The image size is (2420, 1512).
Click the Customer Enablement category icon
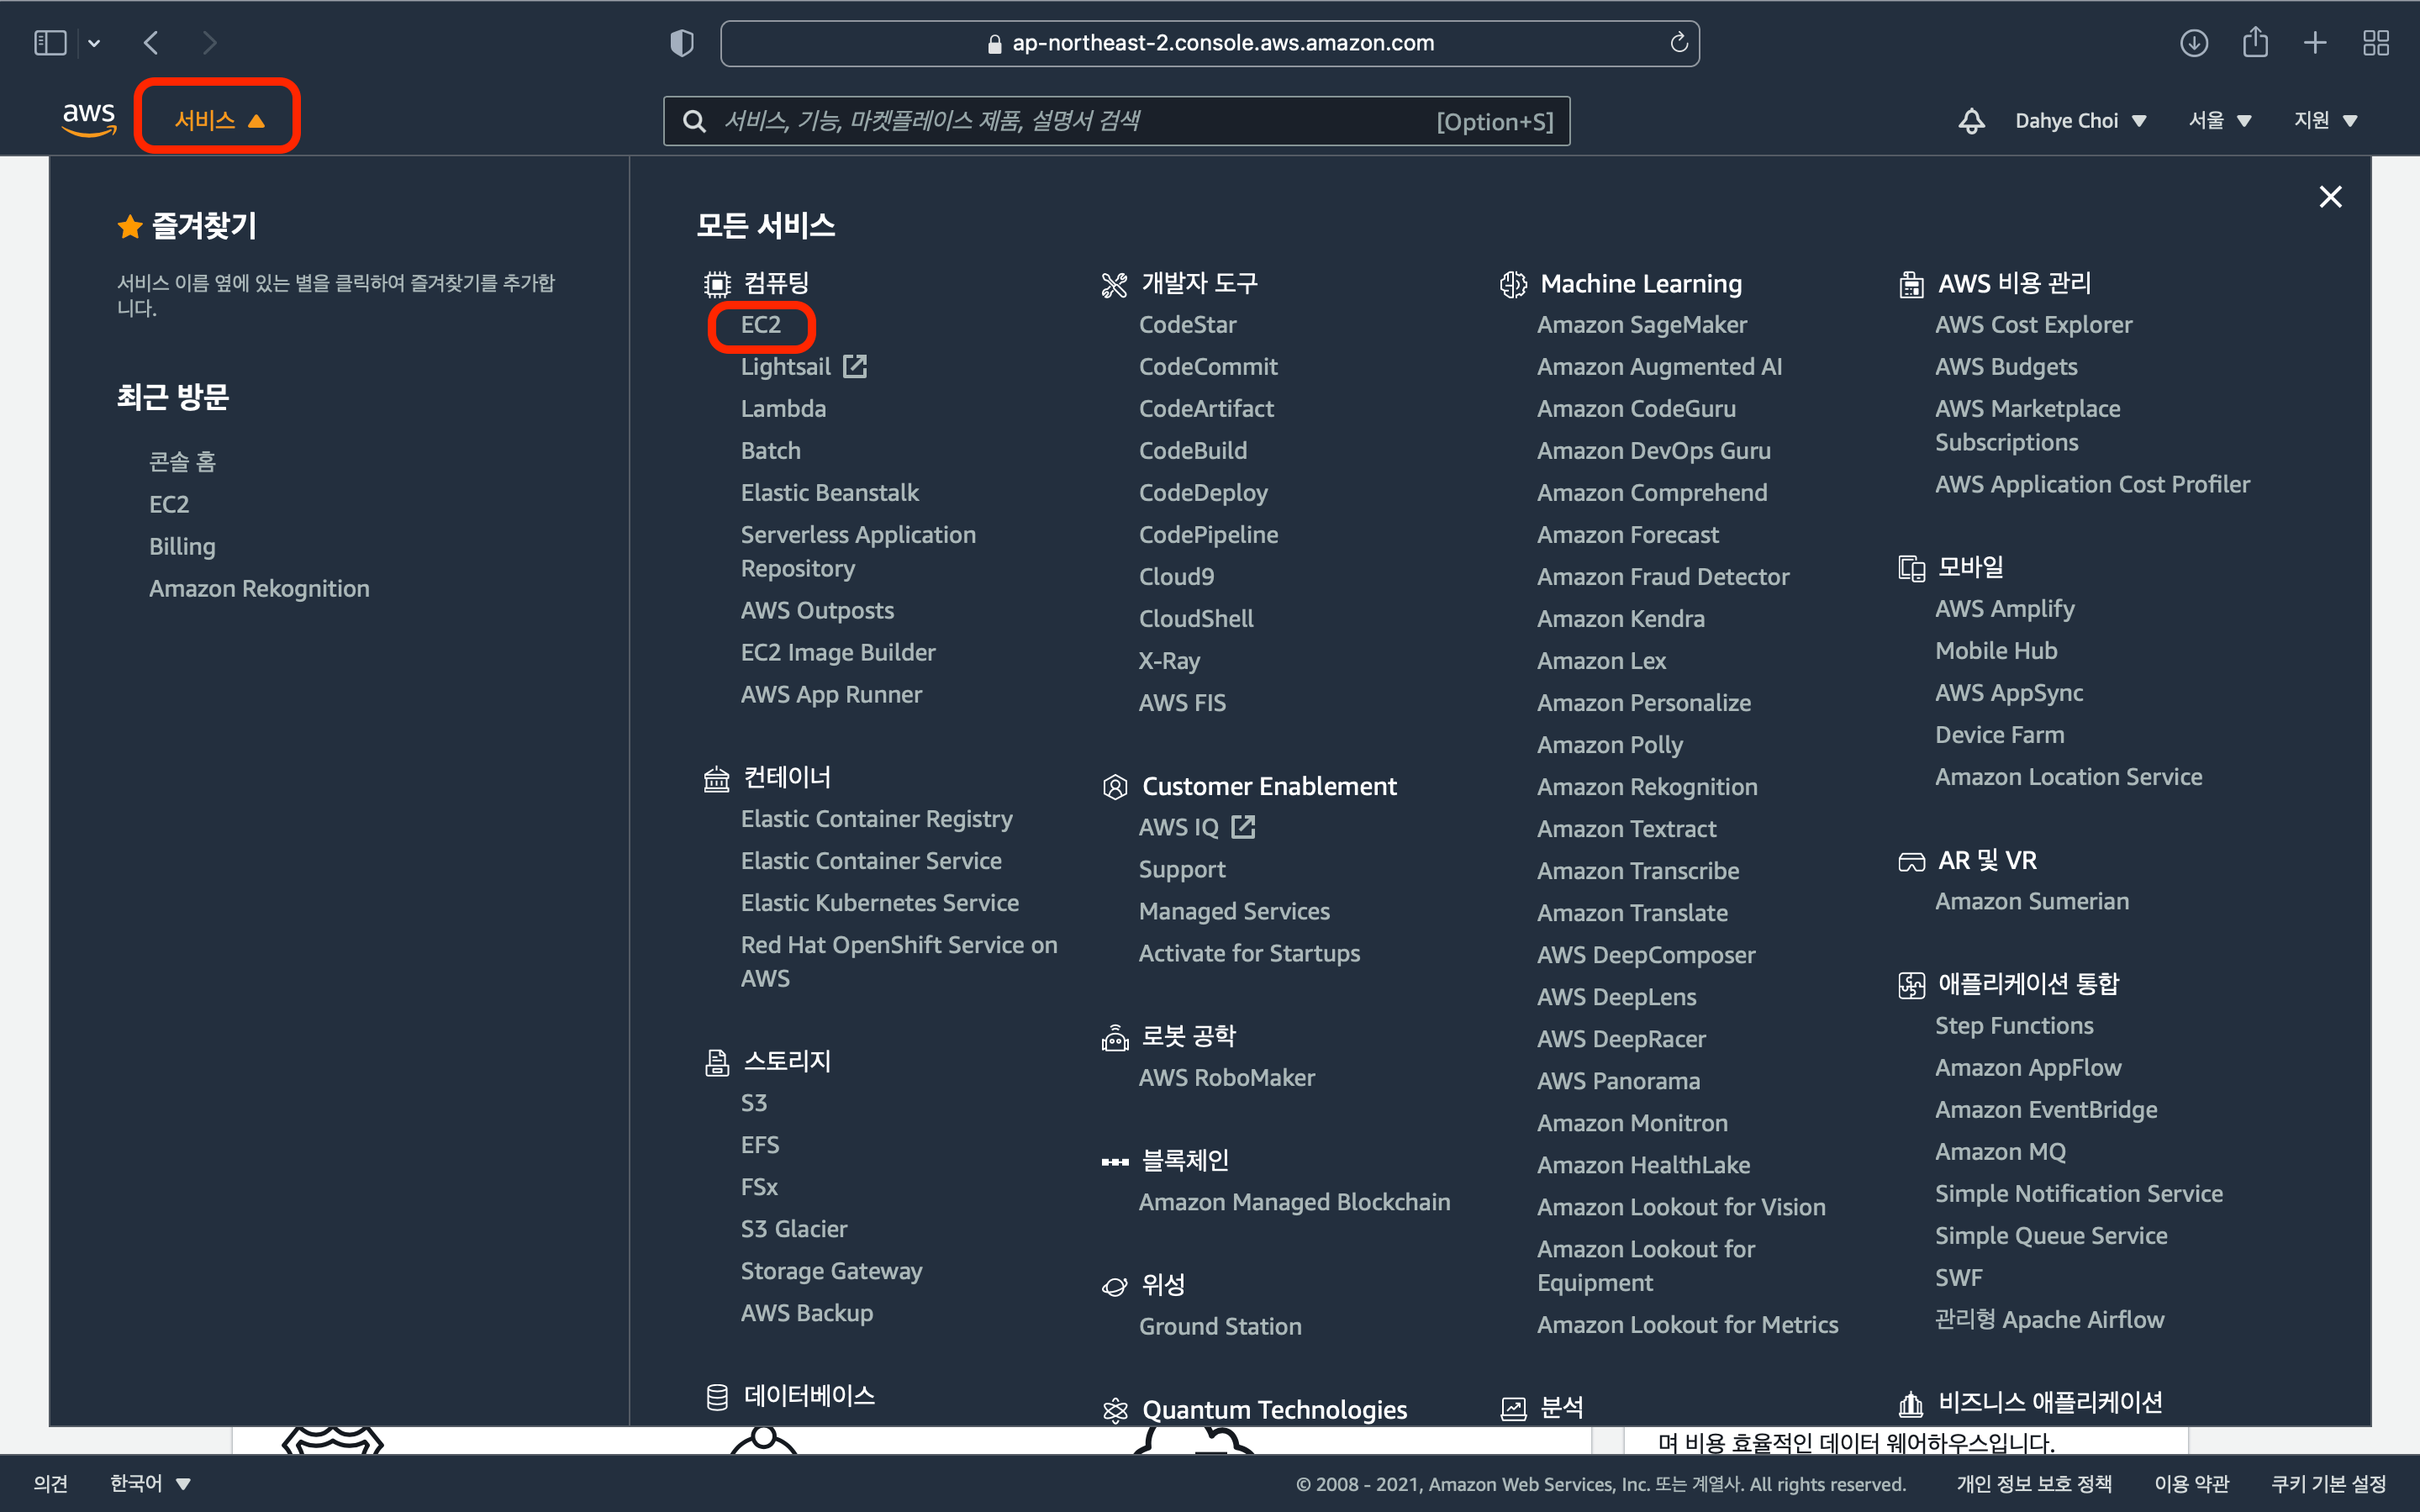pos(1114,788)
